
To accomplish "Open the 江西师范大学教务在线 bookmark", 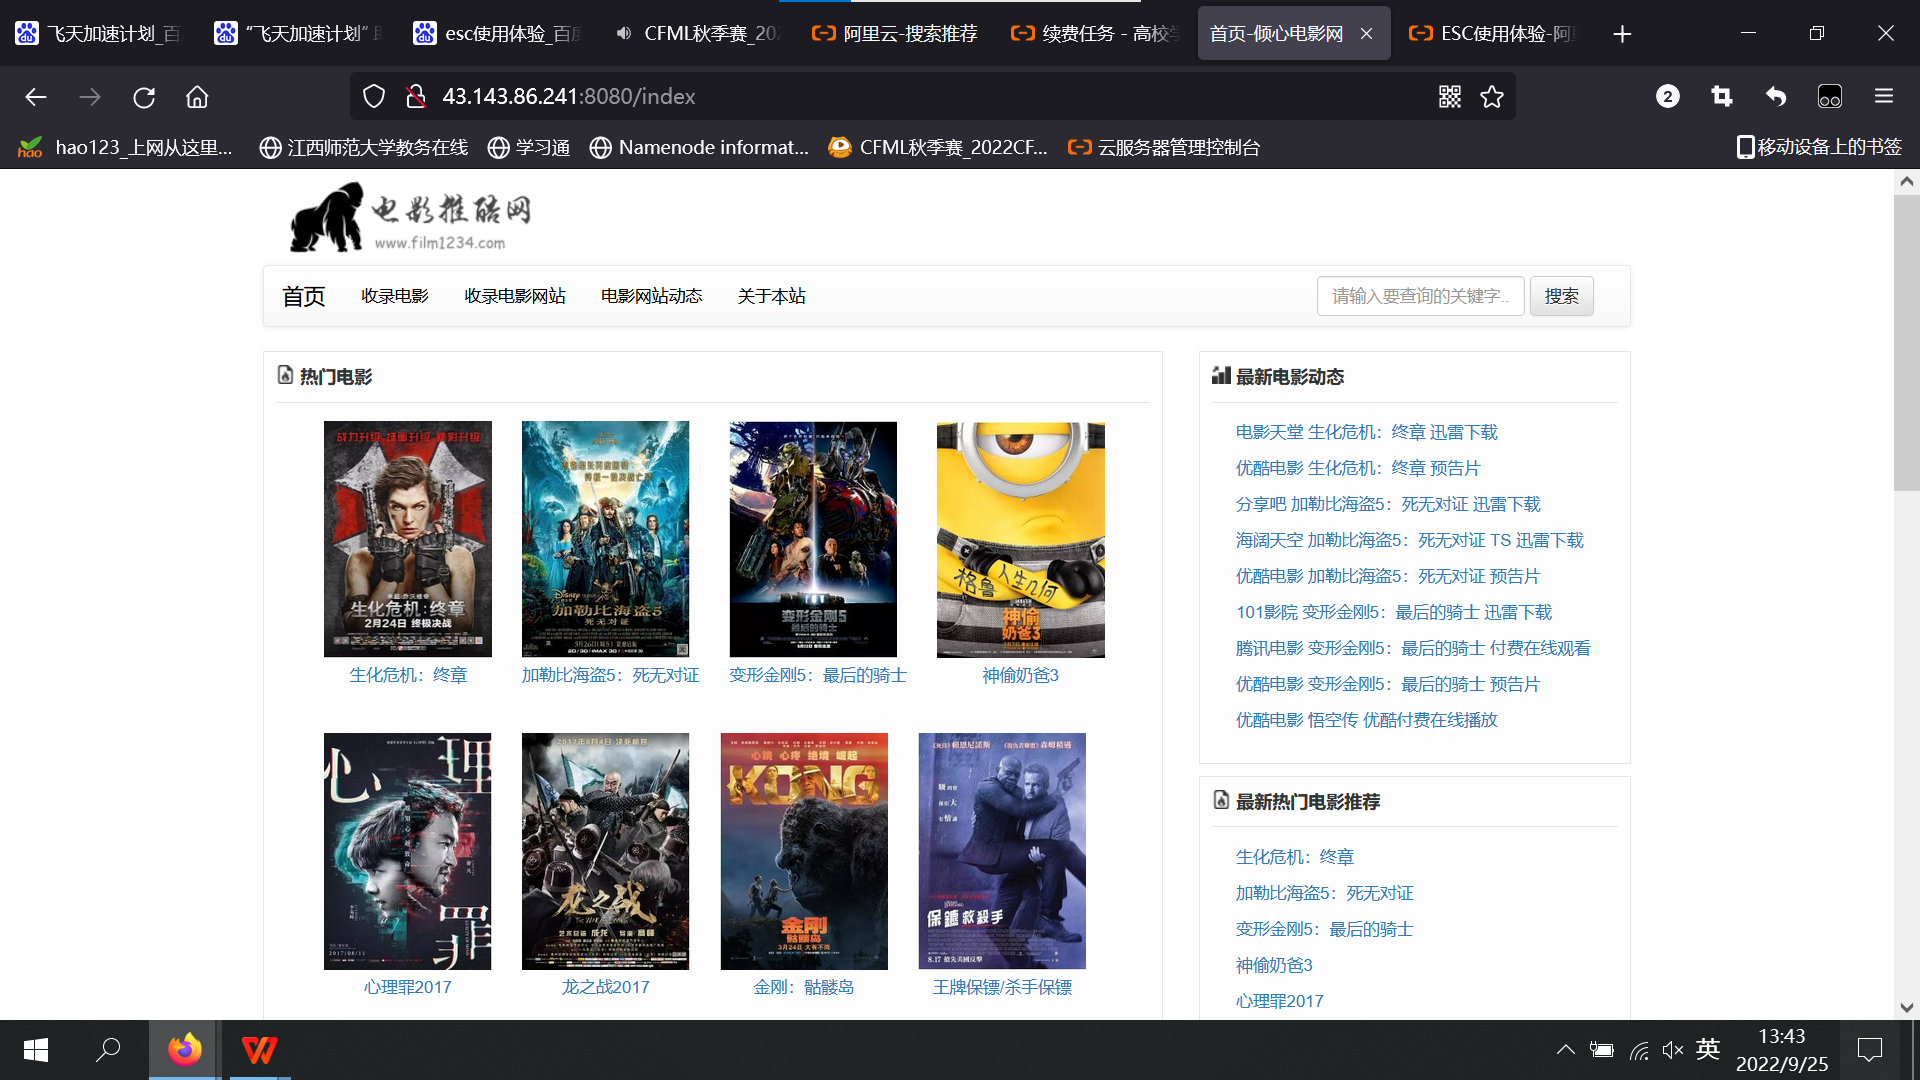I will pos(363,147).
